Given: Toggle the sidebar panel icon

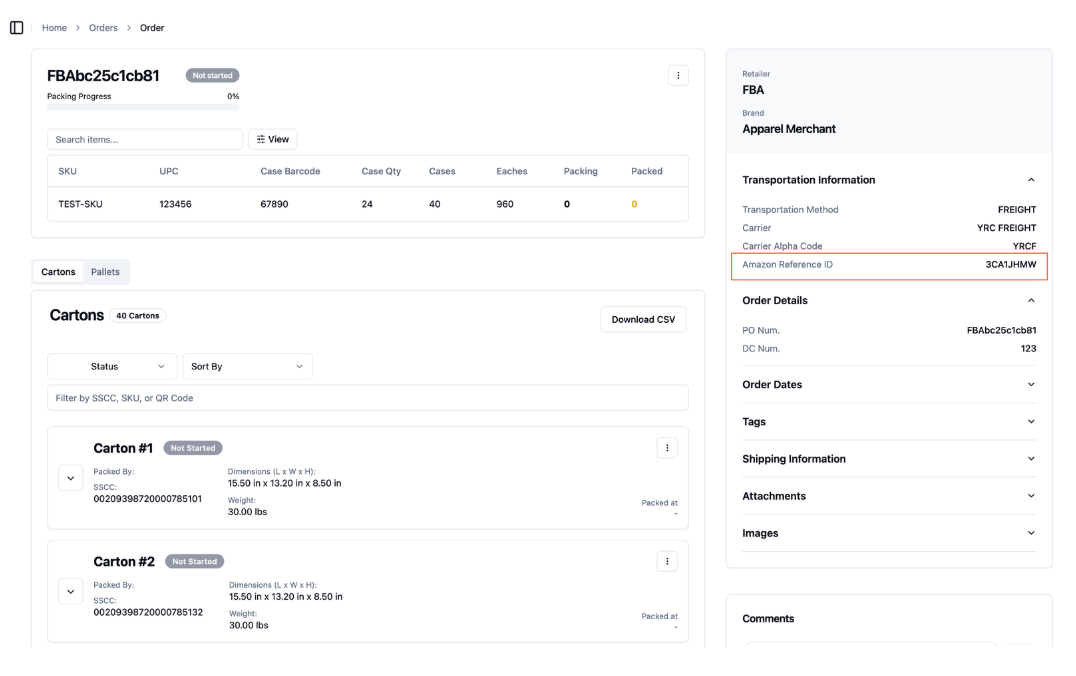Looking at the screenshot, I should tap(16, 27).
